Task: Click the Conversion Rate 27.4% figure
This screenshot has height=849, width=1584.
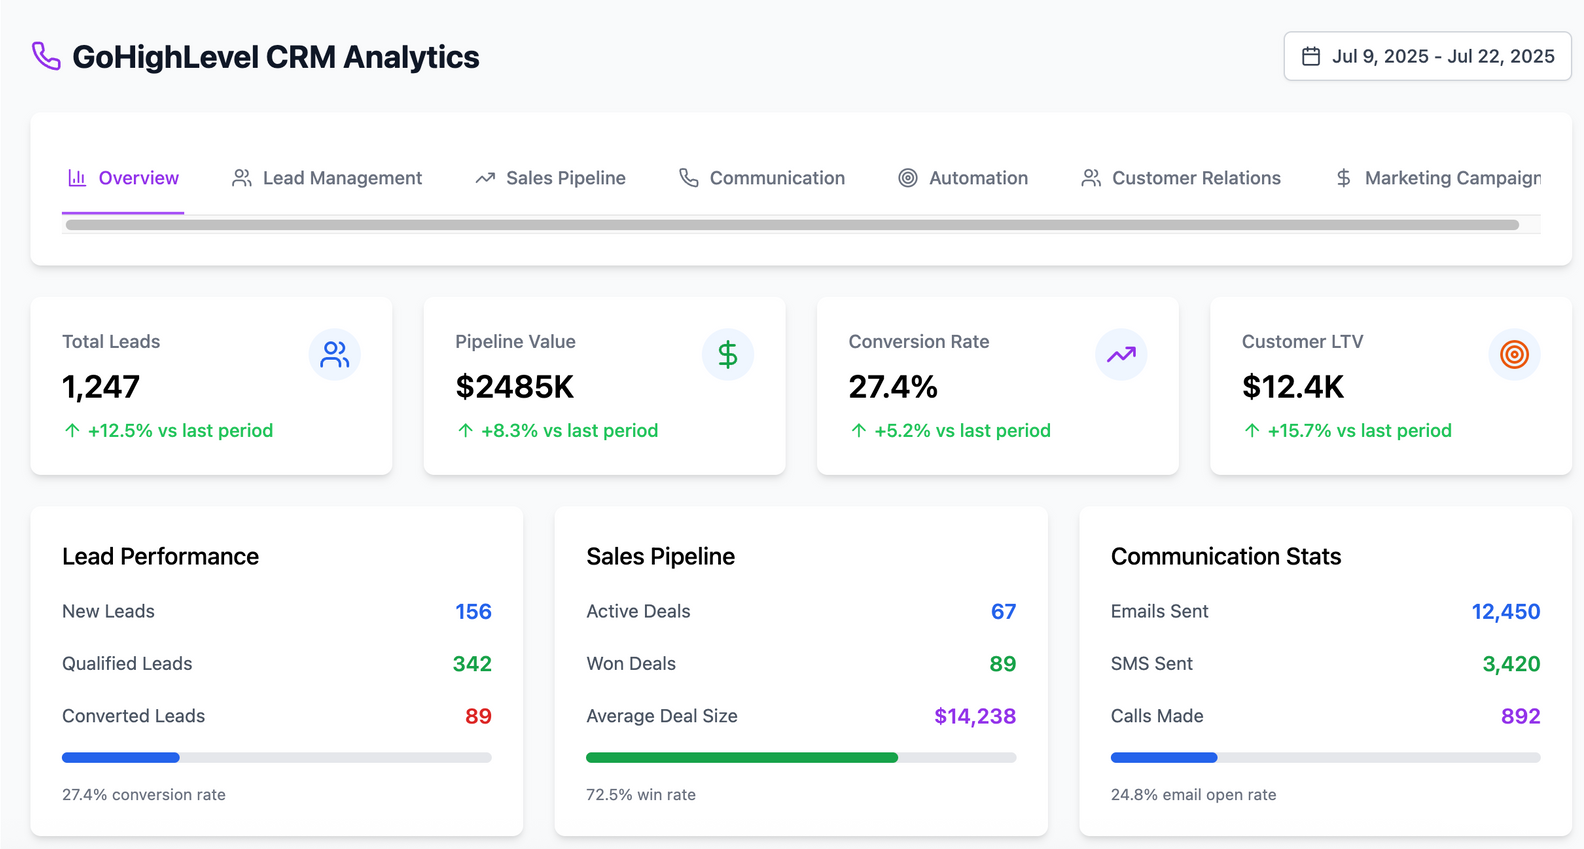Action: click(893, 387)
